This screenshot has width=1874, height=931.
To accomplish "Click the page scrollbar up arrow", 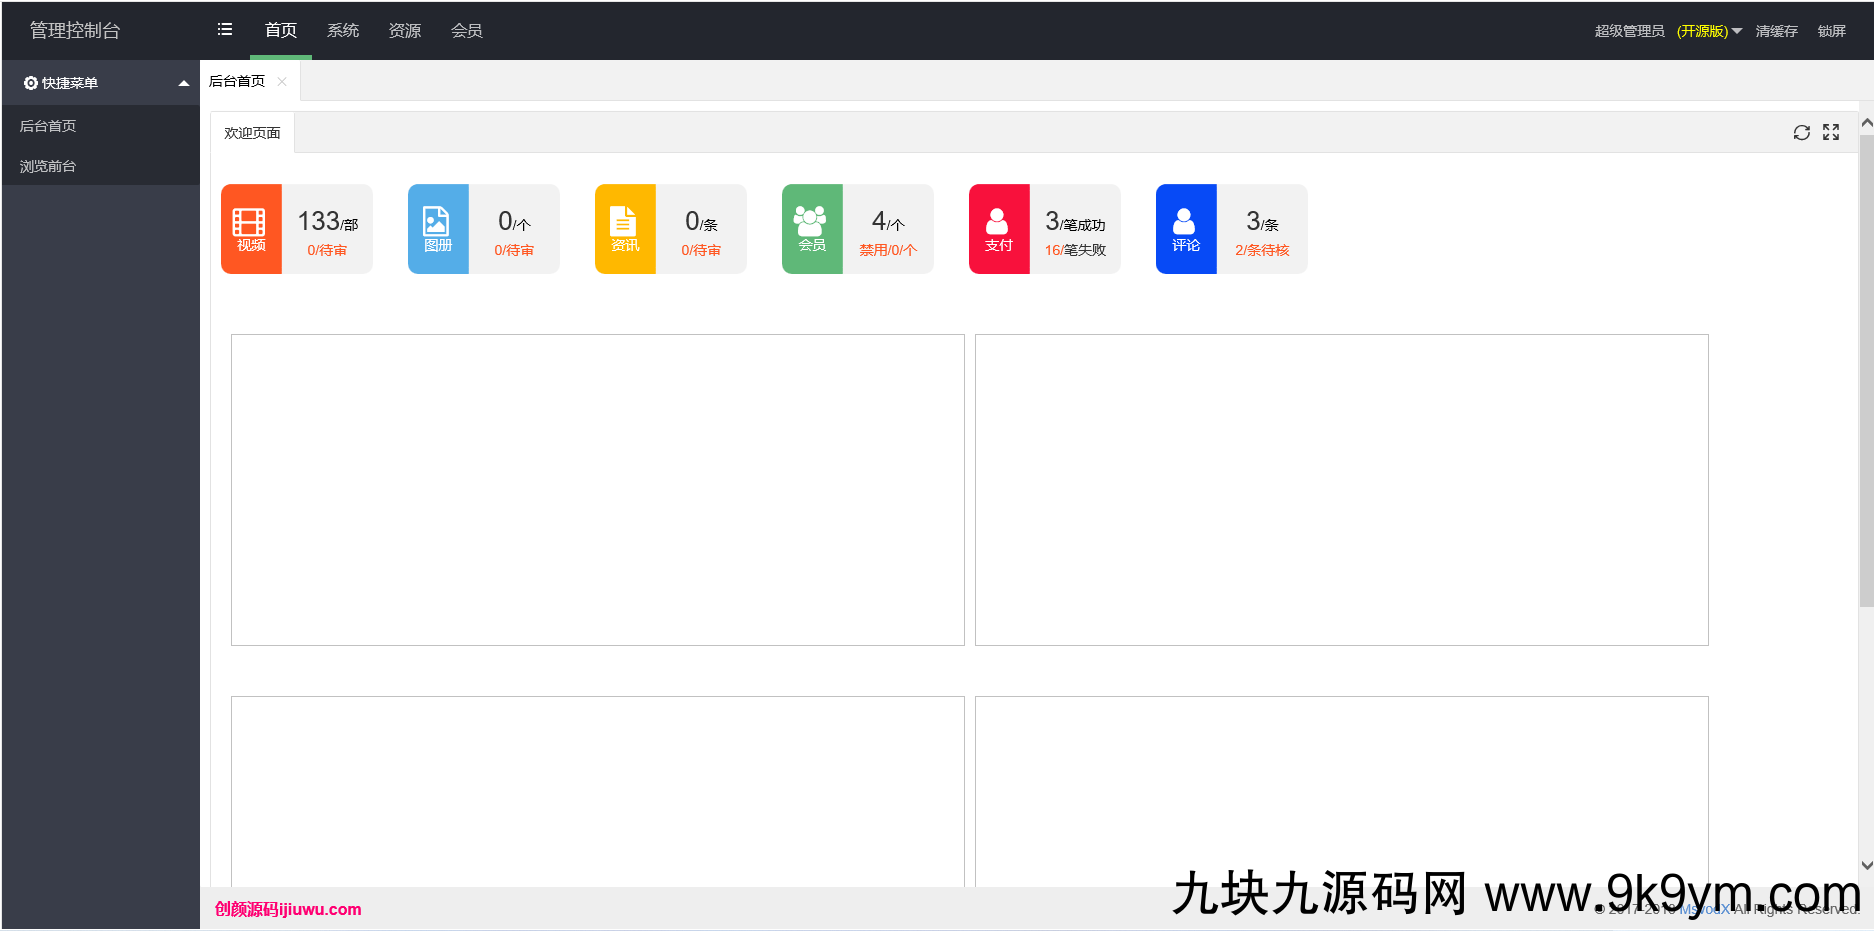I will 1866,123.
